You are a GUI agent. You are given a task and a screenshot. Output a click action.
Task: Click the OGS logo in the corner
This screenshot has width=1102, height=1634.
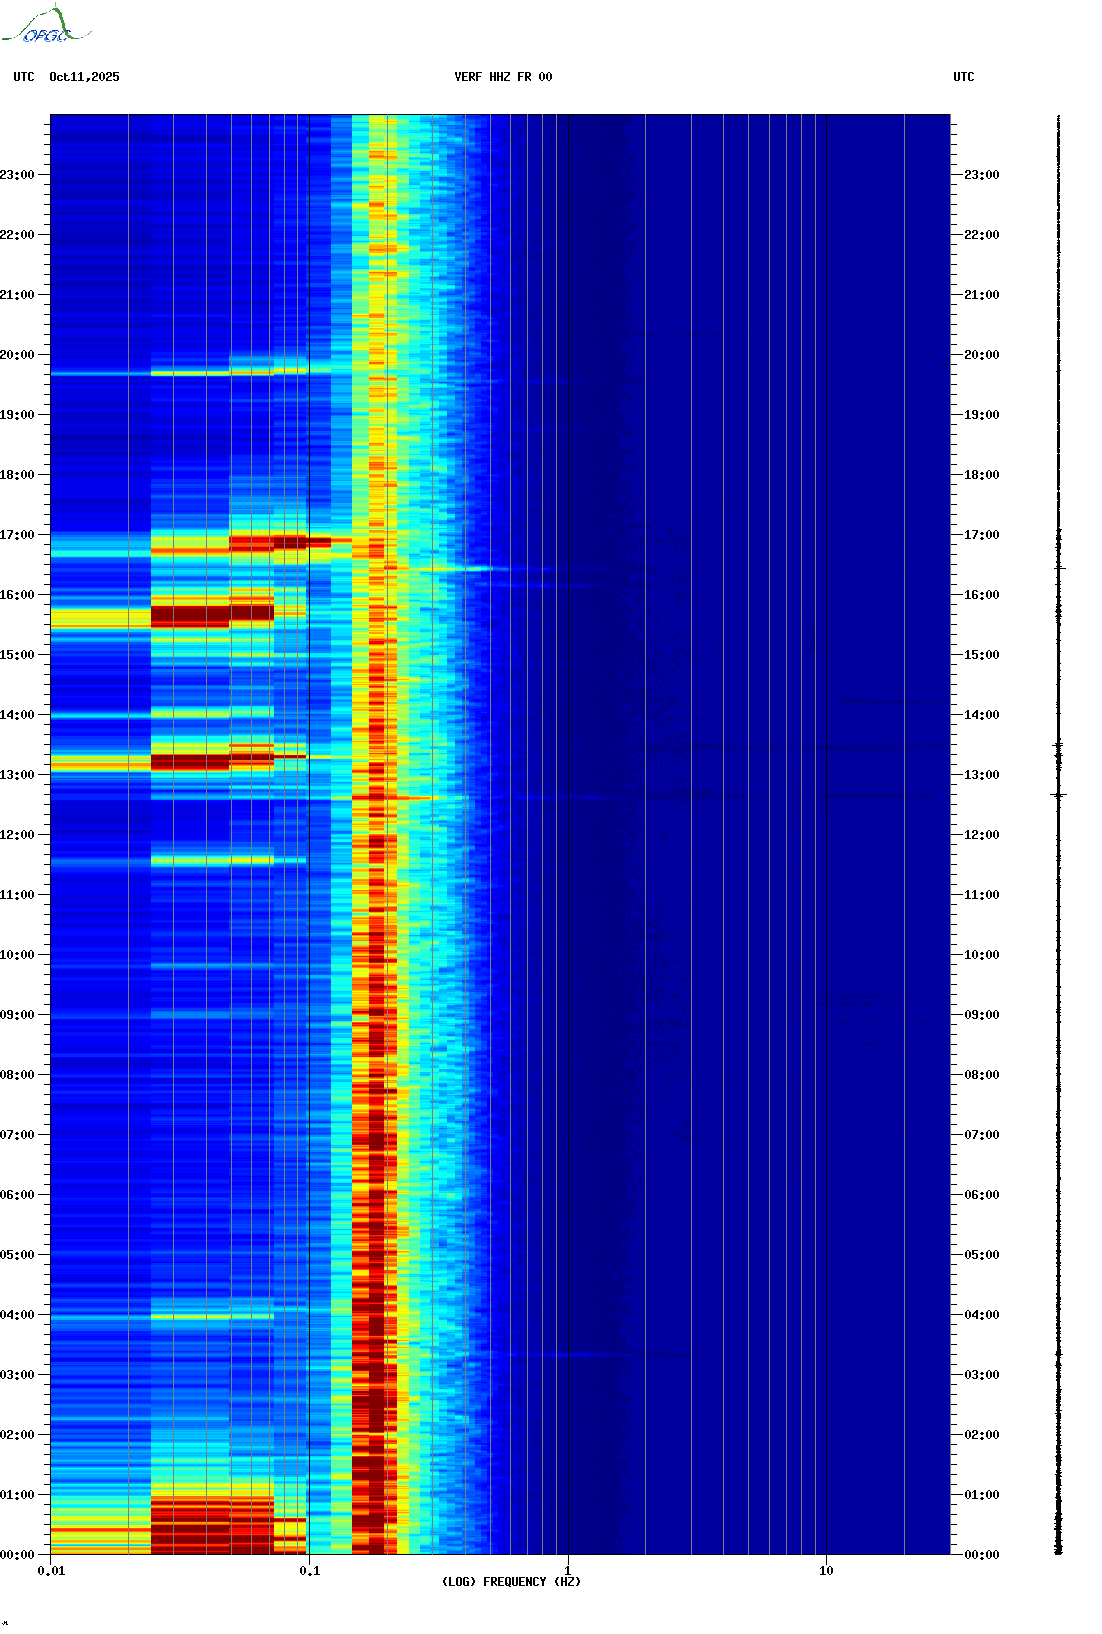click(x=46, y=26)
